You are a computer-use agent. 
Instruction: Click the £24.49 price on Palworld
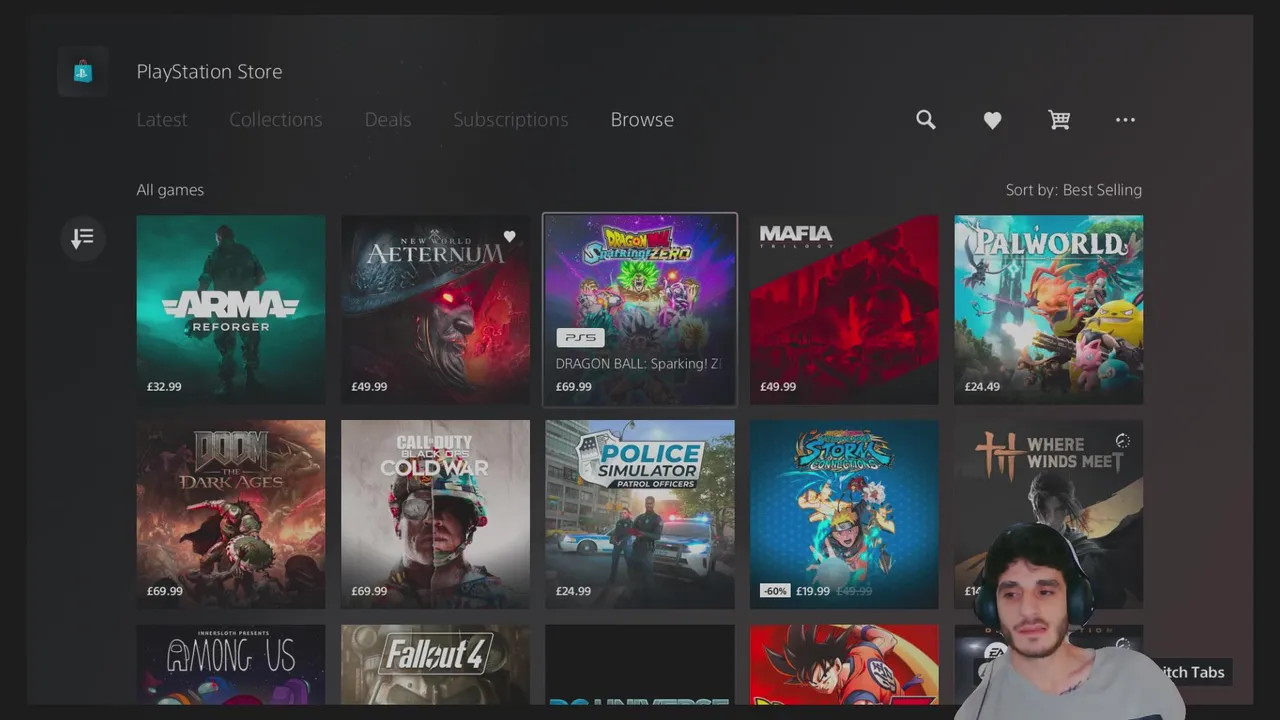[x=982, y=387]
